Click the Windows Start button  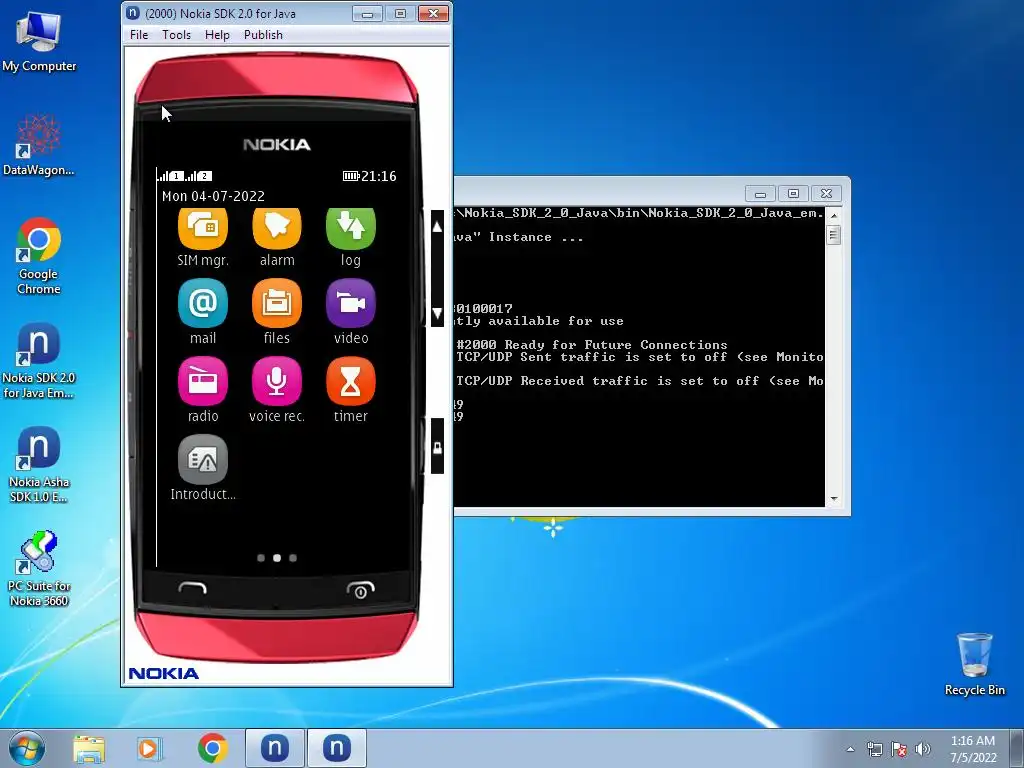point(27,748)
